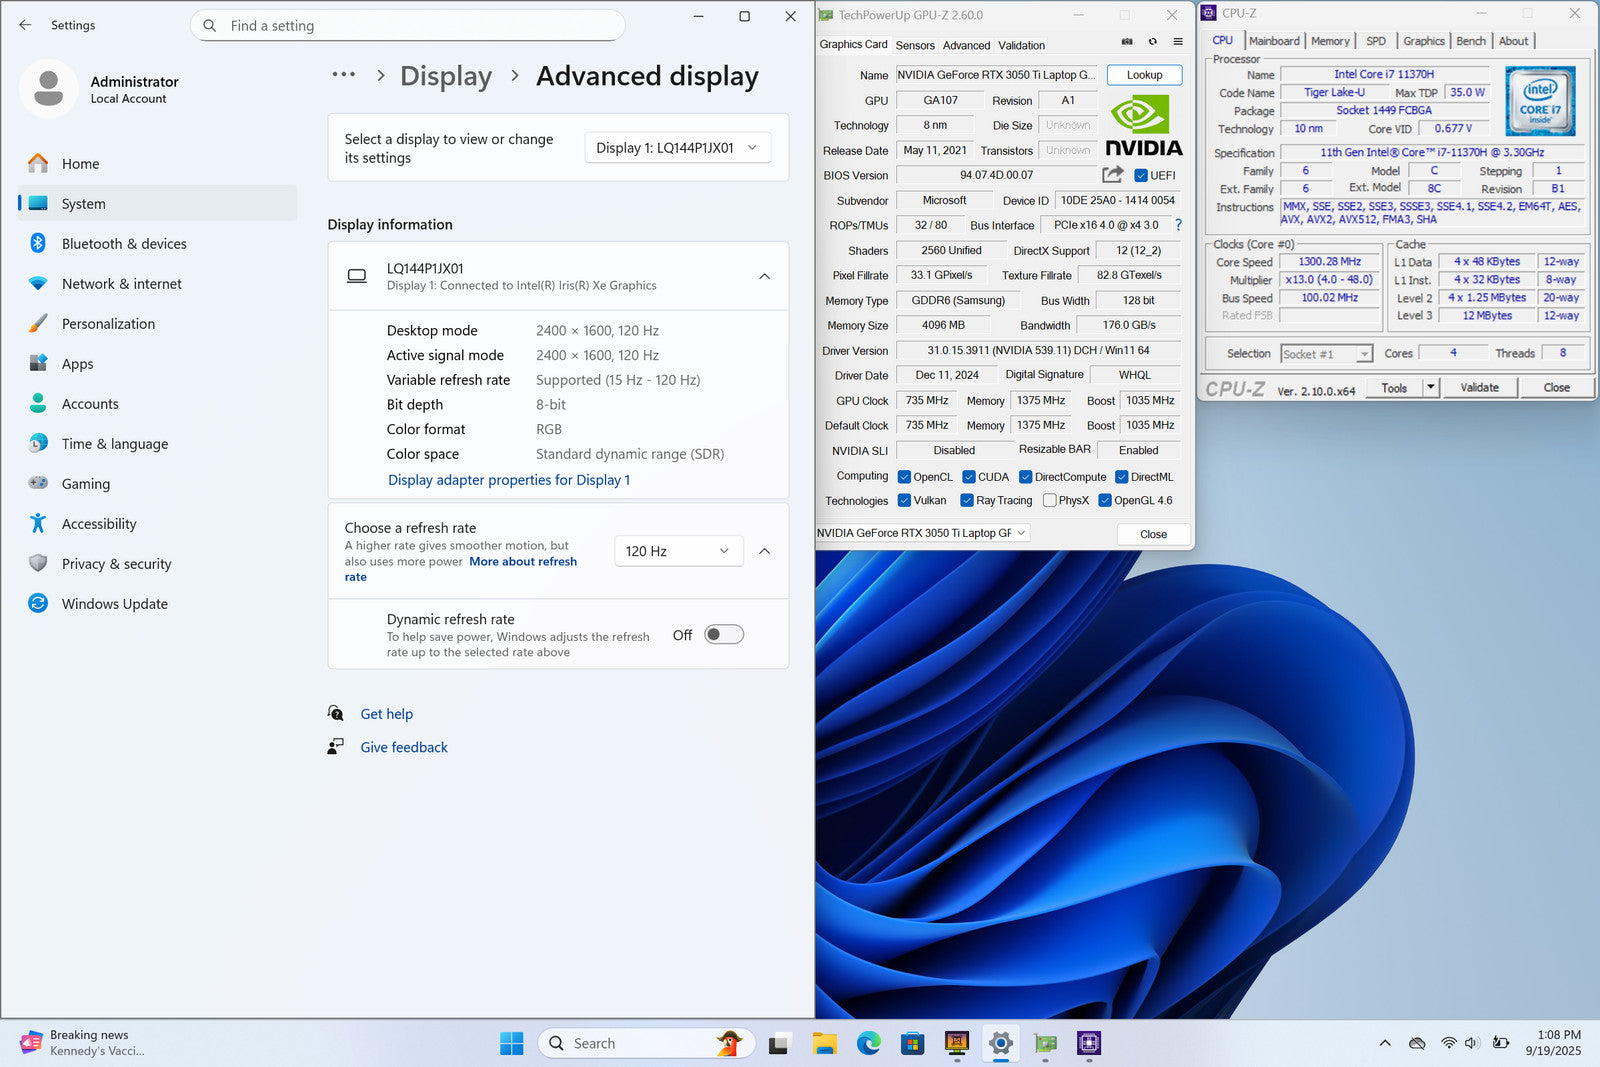The image size is (1600, 1067).
Task: Toggle the Dynamic refresh rate switch
Action: click(723, 635)
